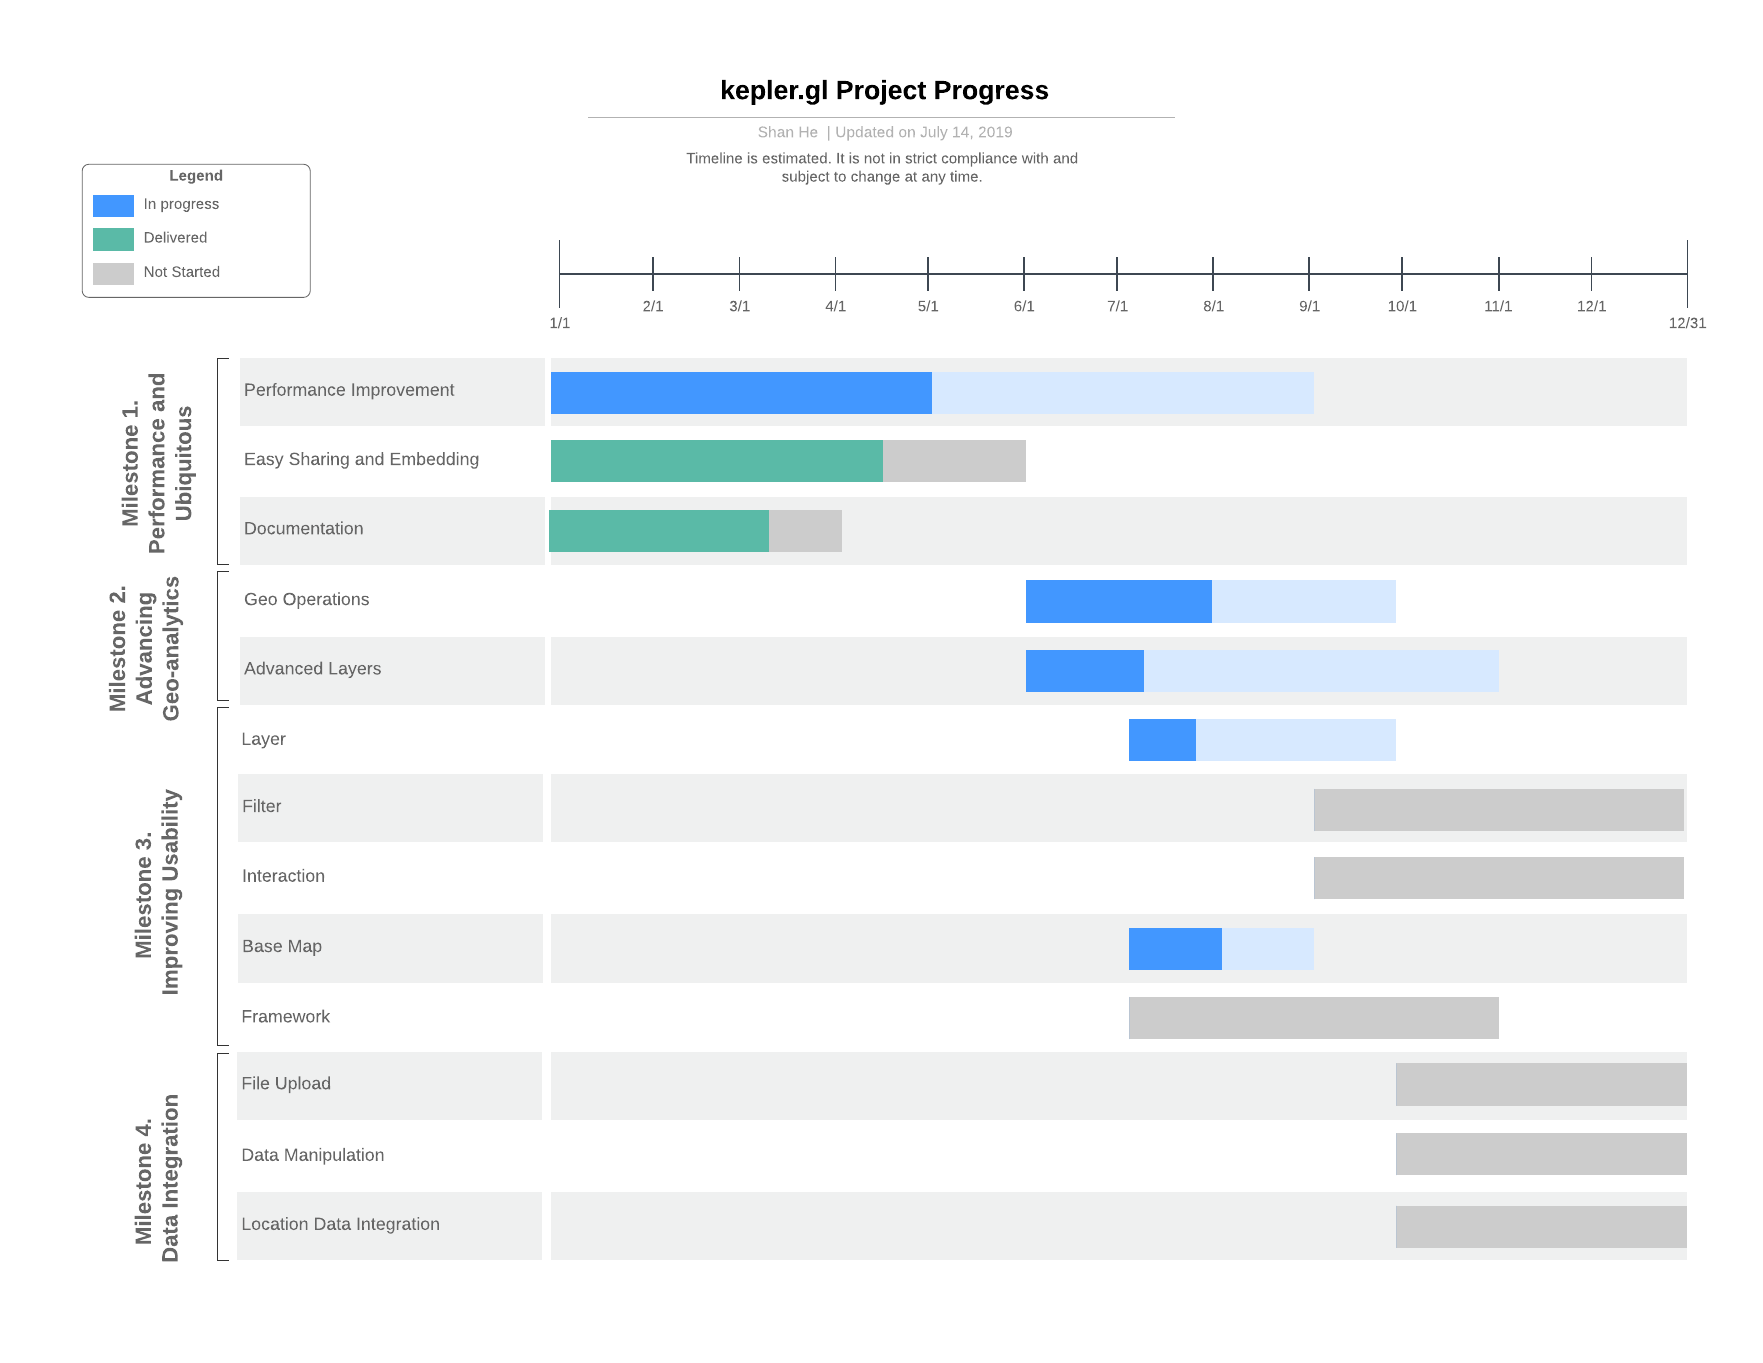Viewport: 1763px width, 1363px height.
Task: Click the Milestone 2 Advancing Geo-analytics heading
Action: coord(145,648)
